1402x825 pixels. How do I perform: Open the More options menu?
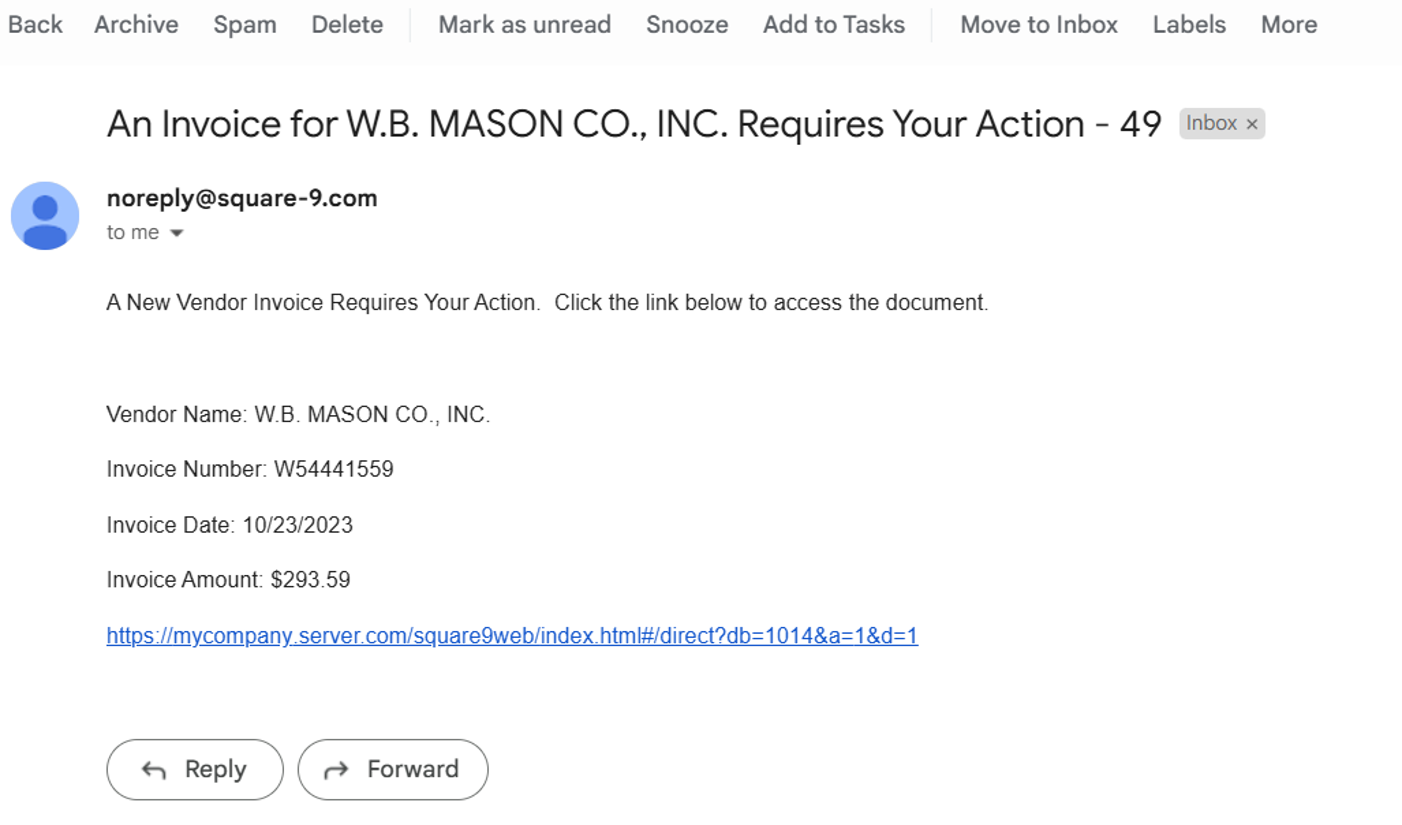pos(1289,25)
